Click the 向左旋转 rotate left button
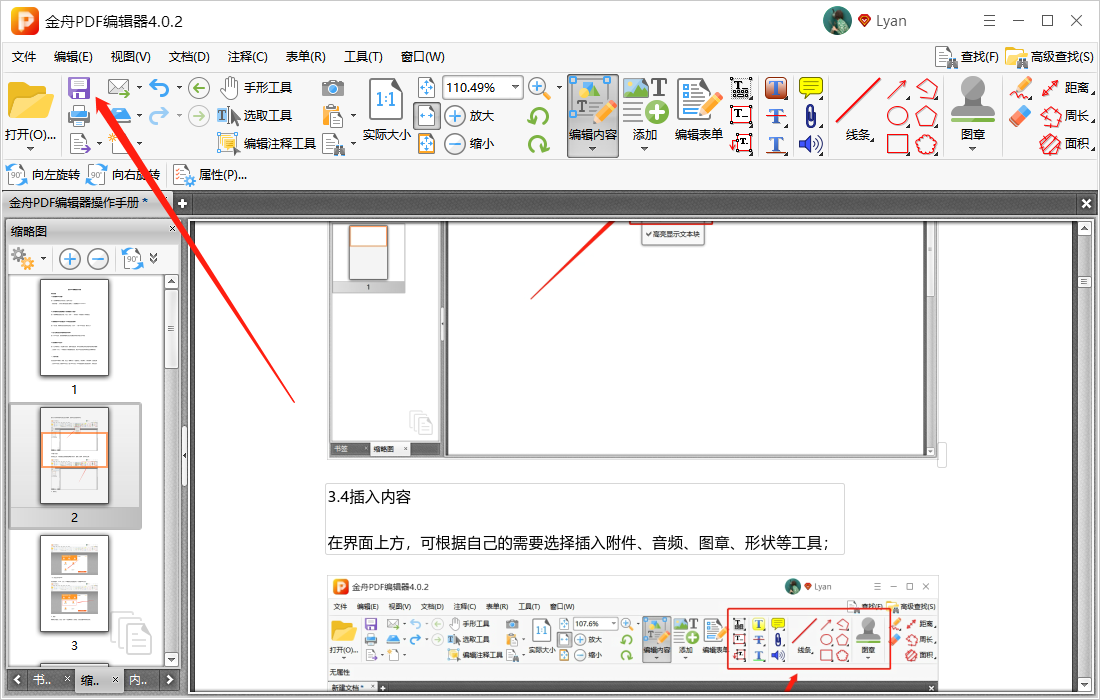 (x=43, y=175)
